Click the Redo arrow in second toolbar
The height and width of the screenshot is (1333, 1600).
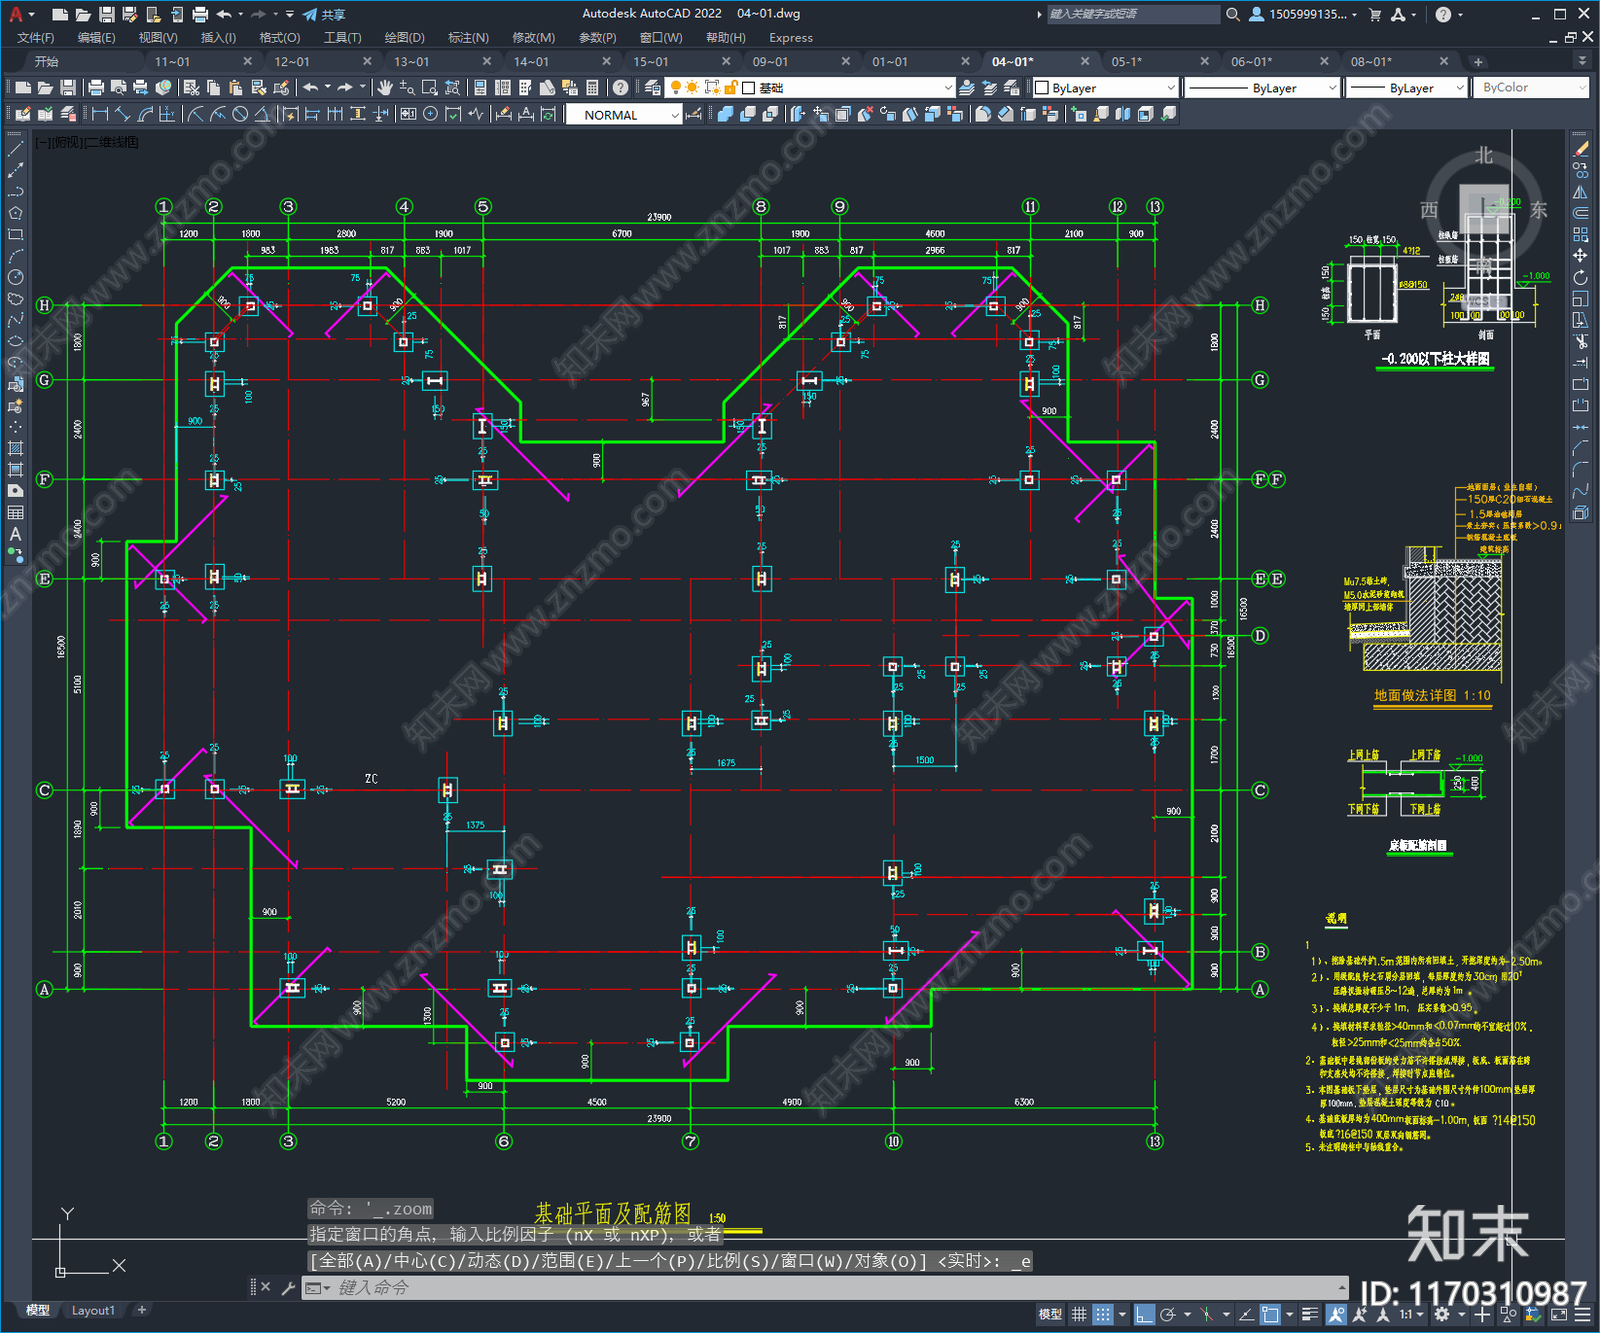[345, 88]
